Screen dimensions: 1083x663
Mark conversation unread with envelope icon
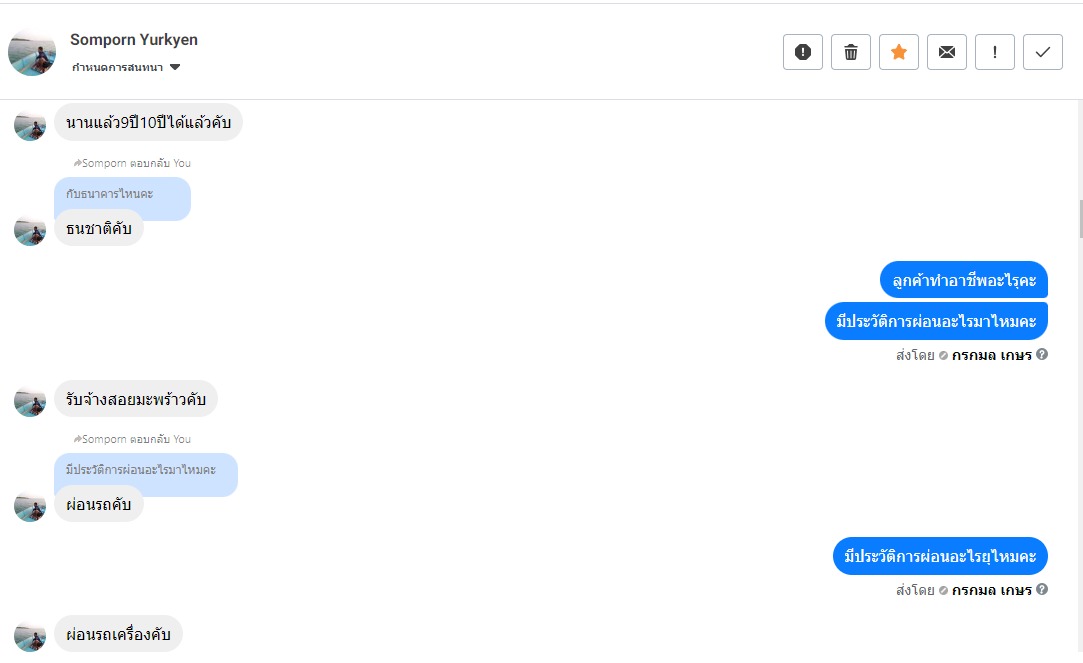(947, 52)
